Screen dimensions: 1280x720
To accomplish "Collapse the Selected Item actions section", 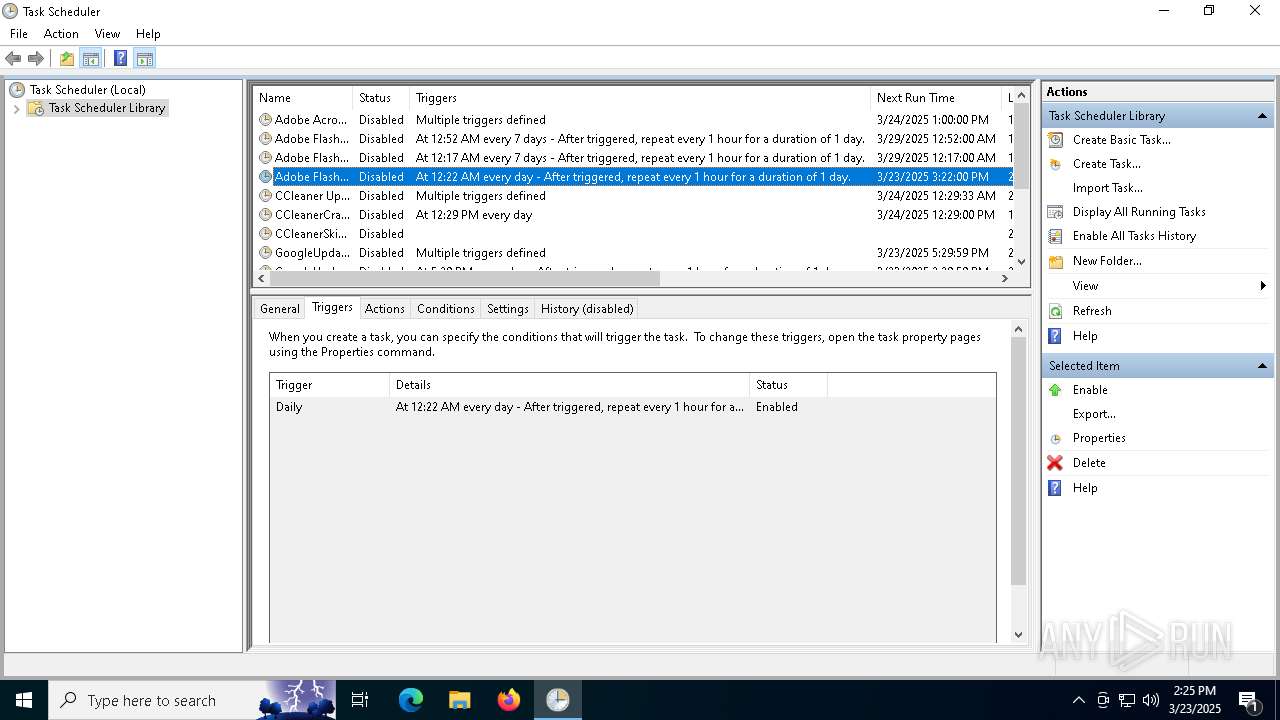I will 1262,366.
